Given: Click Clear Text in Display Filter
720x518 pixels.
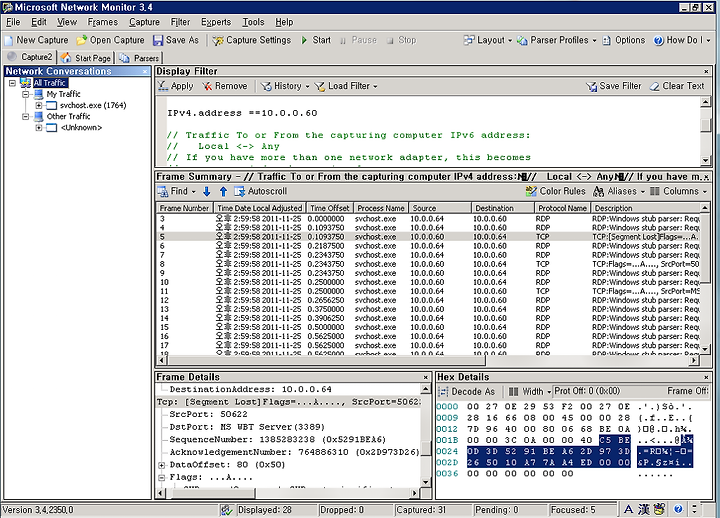Looking at the screenshot, I should [x=677, y=86].
